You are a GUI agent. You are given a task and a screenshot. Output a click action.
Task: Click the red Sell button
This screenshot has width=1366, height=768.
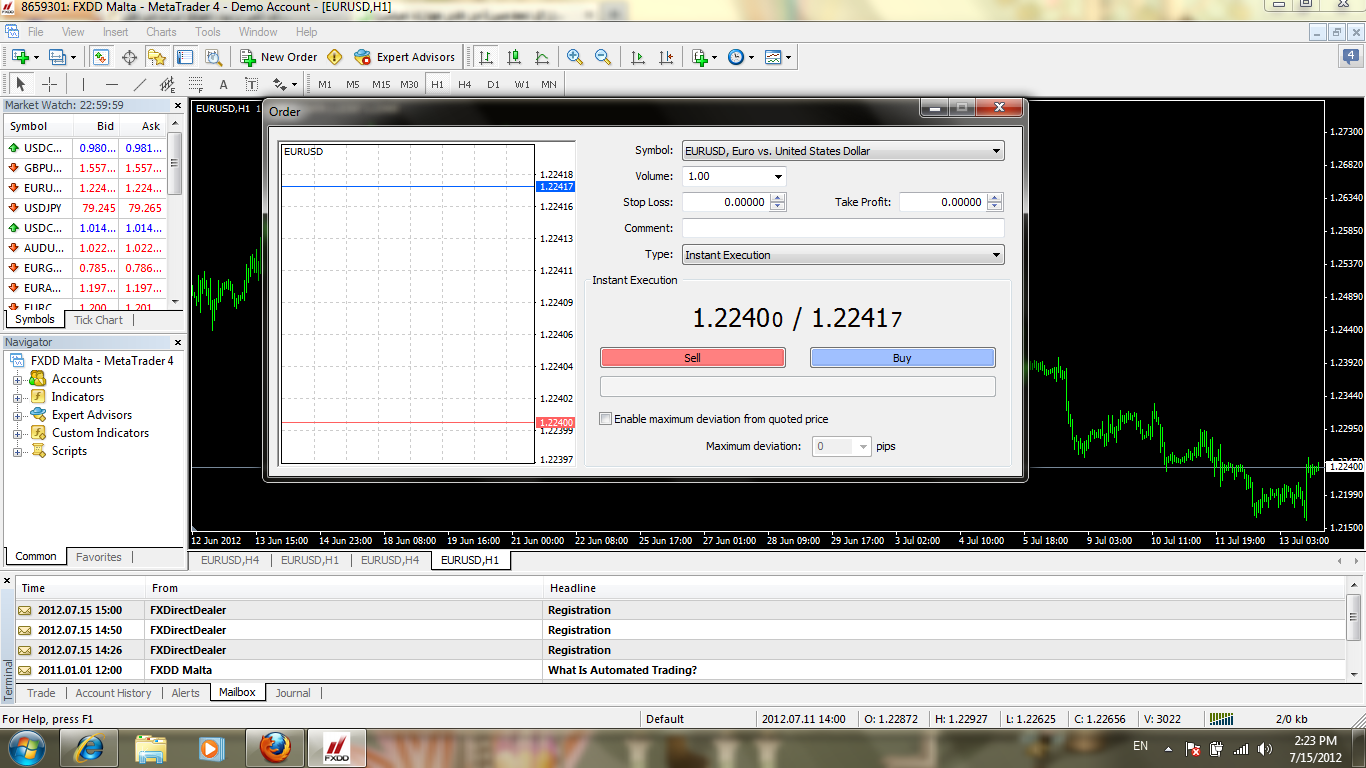(x=692, y=358)
